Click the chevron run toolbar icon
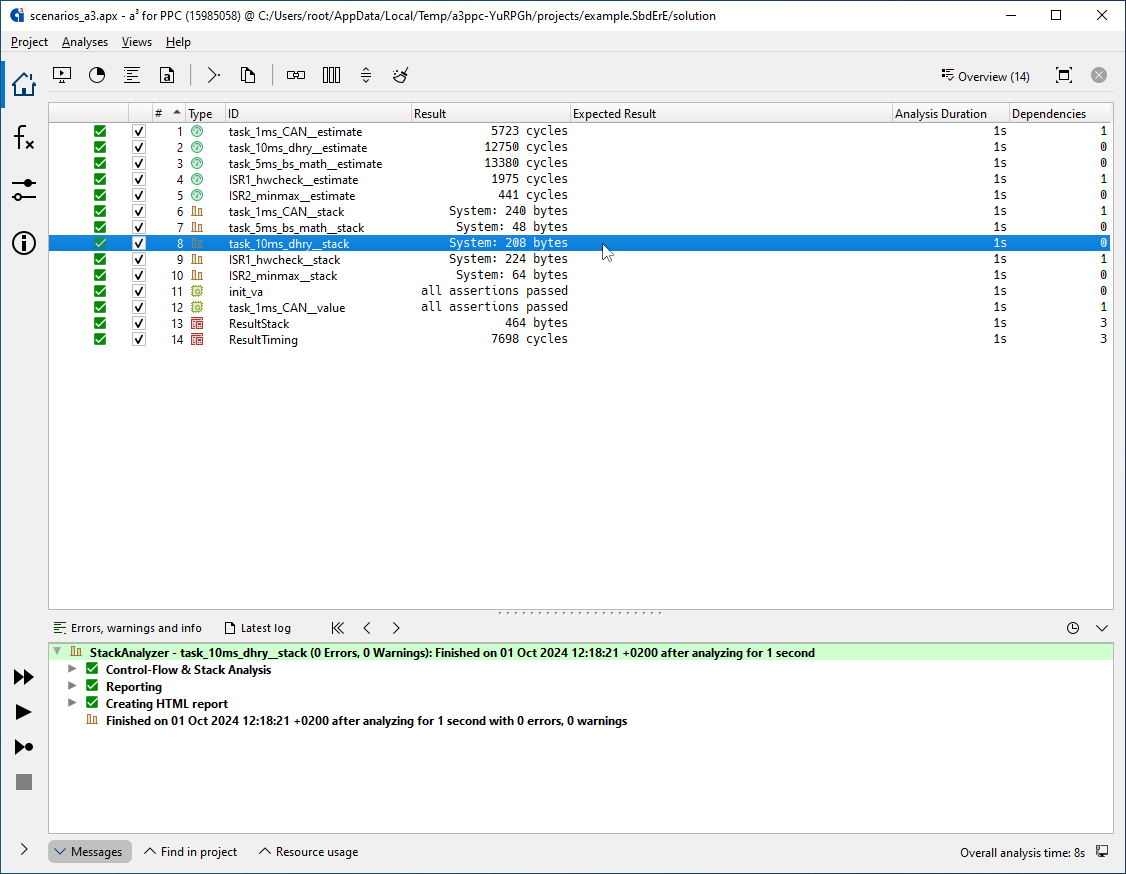The height and width of the screenshot is (874, 1126). point(213,75)
